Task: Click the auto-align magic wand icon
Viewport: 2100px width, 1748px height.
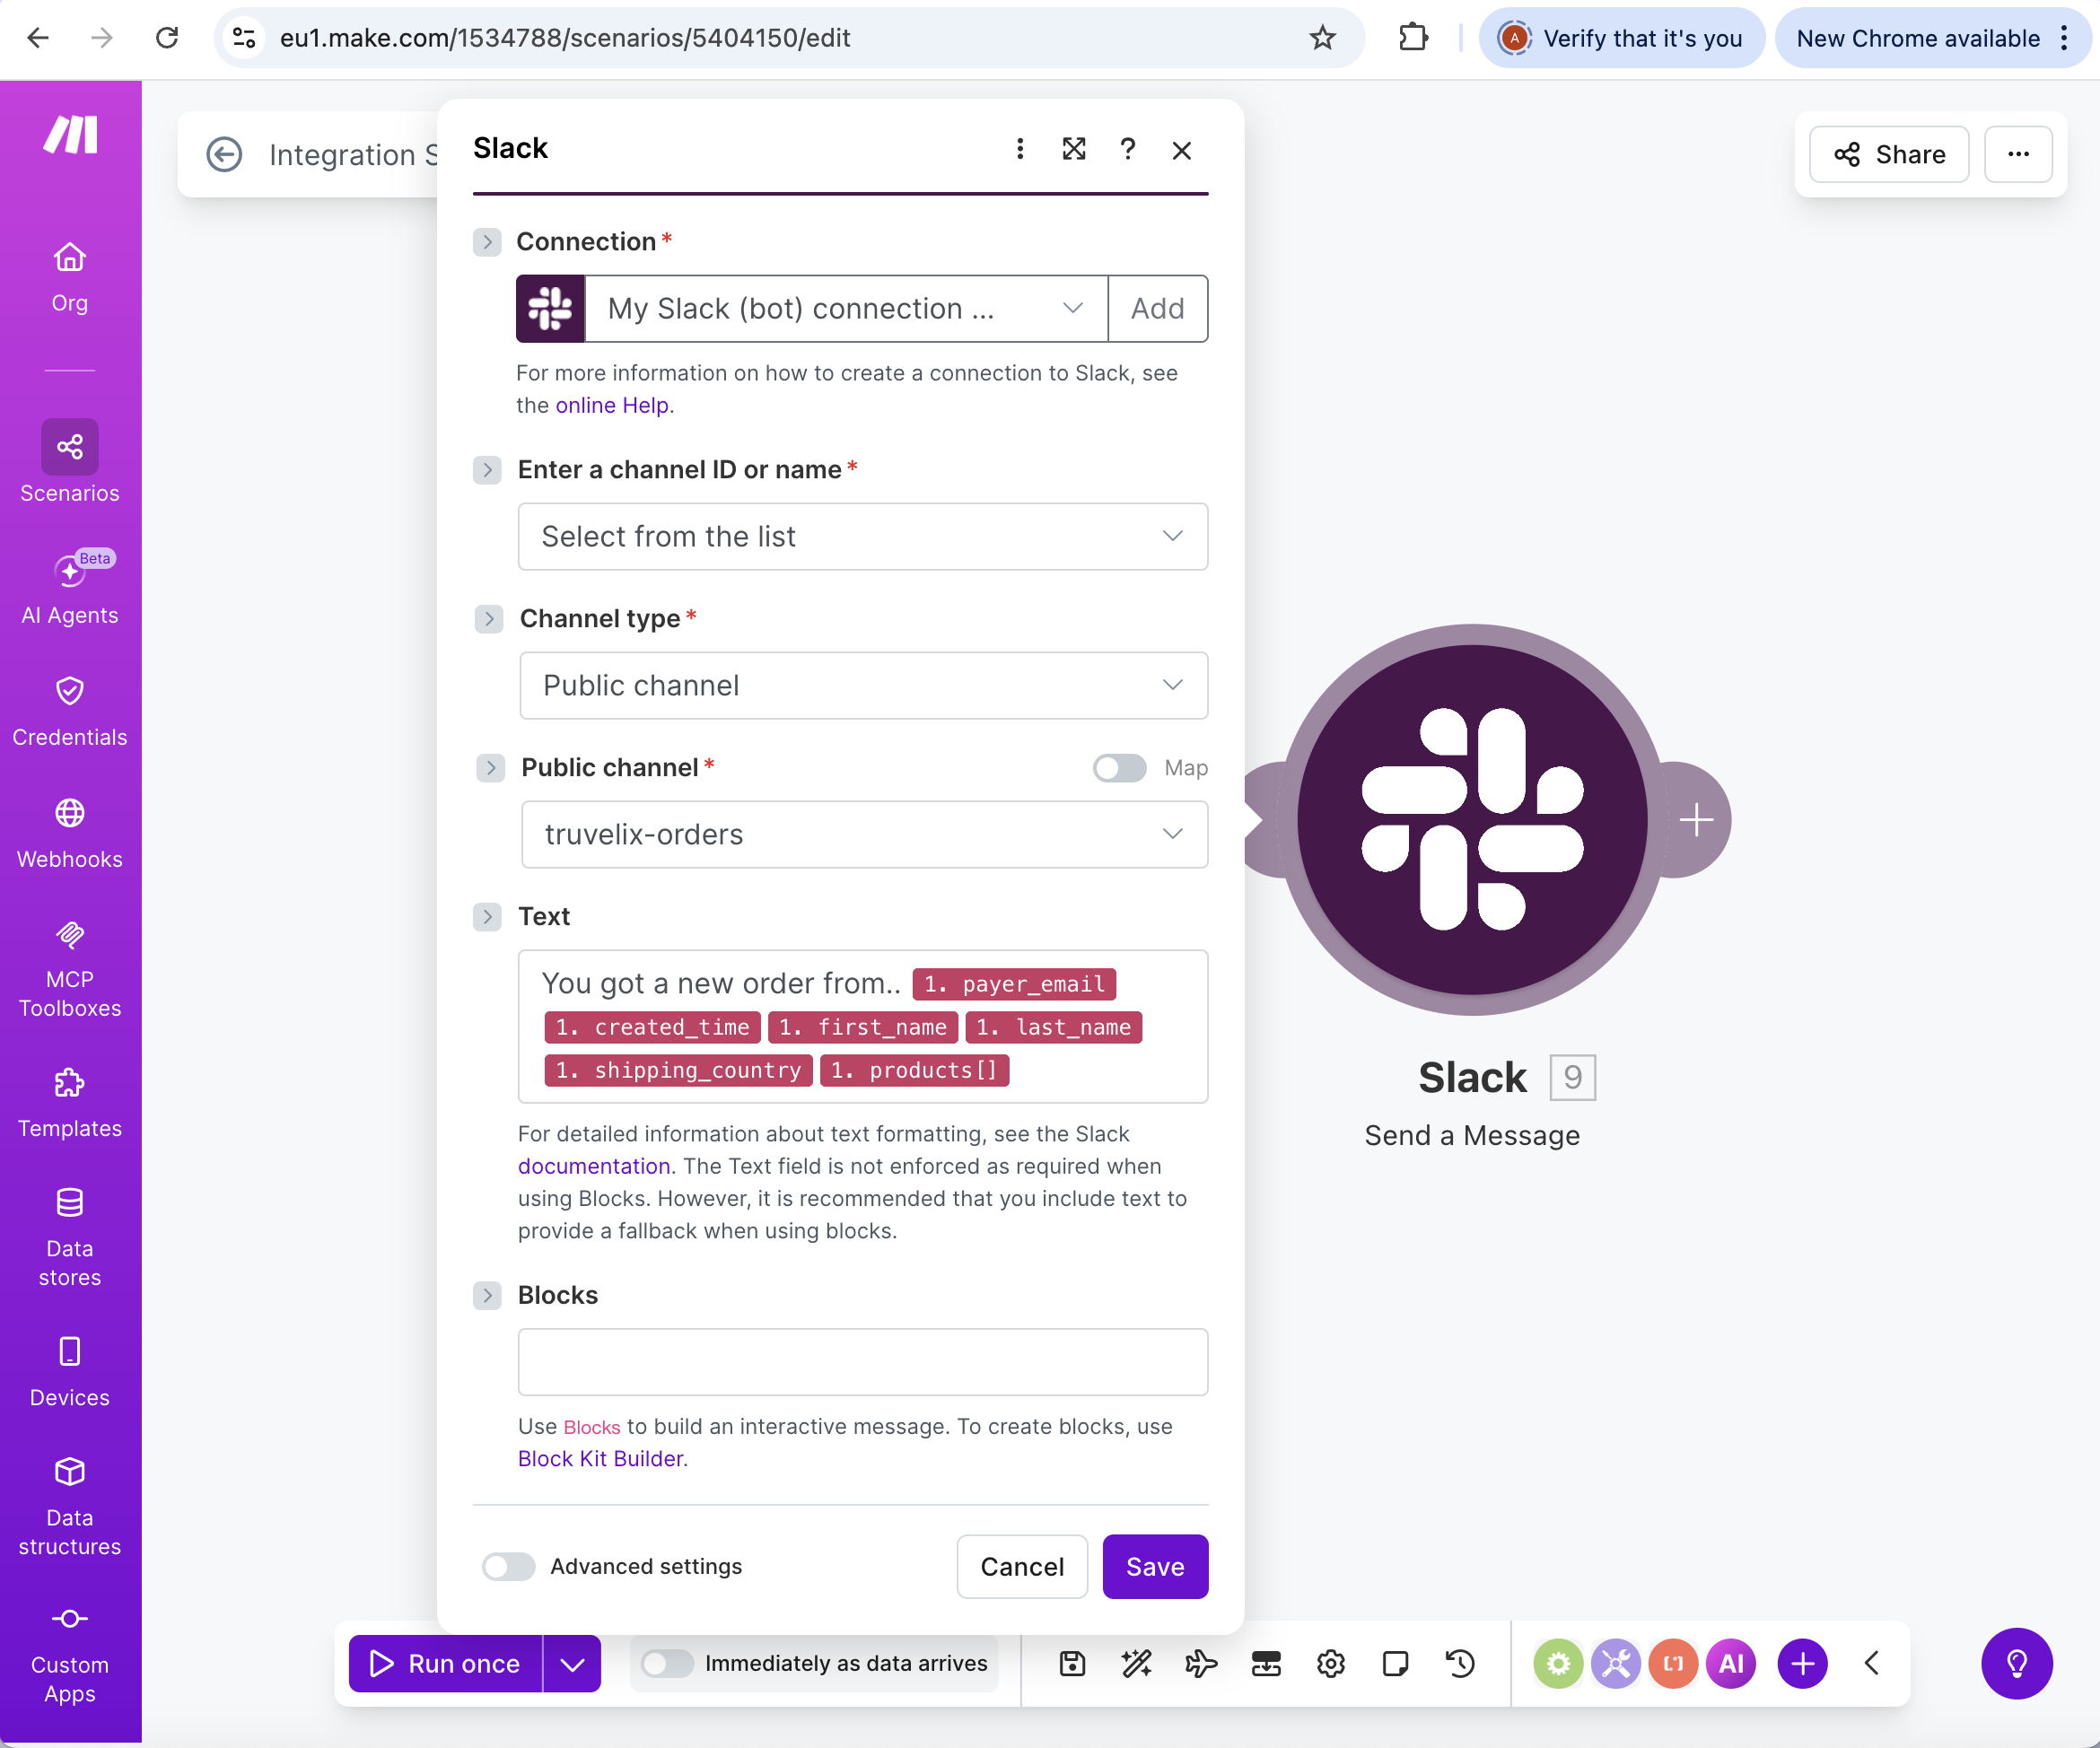Action: click(1136, 1663)
